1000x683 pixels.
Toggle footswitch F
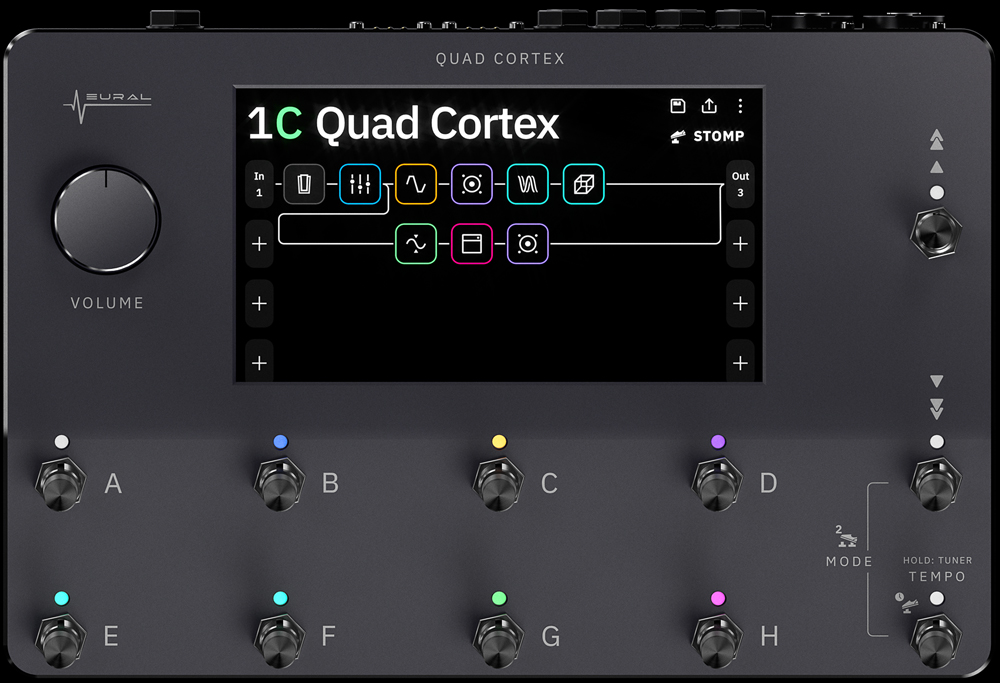pyautogui.click(x=279, y=640)
